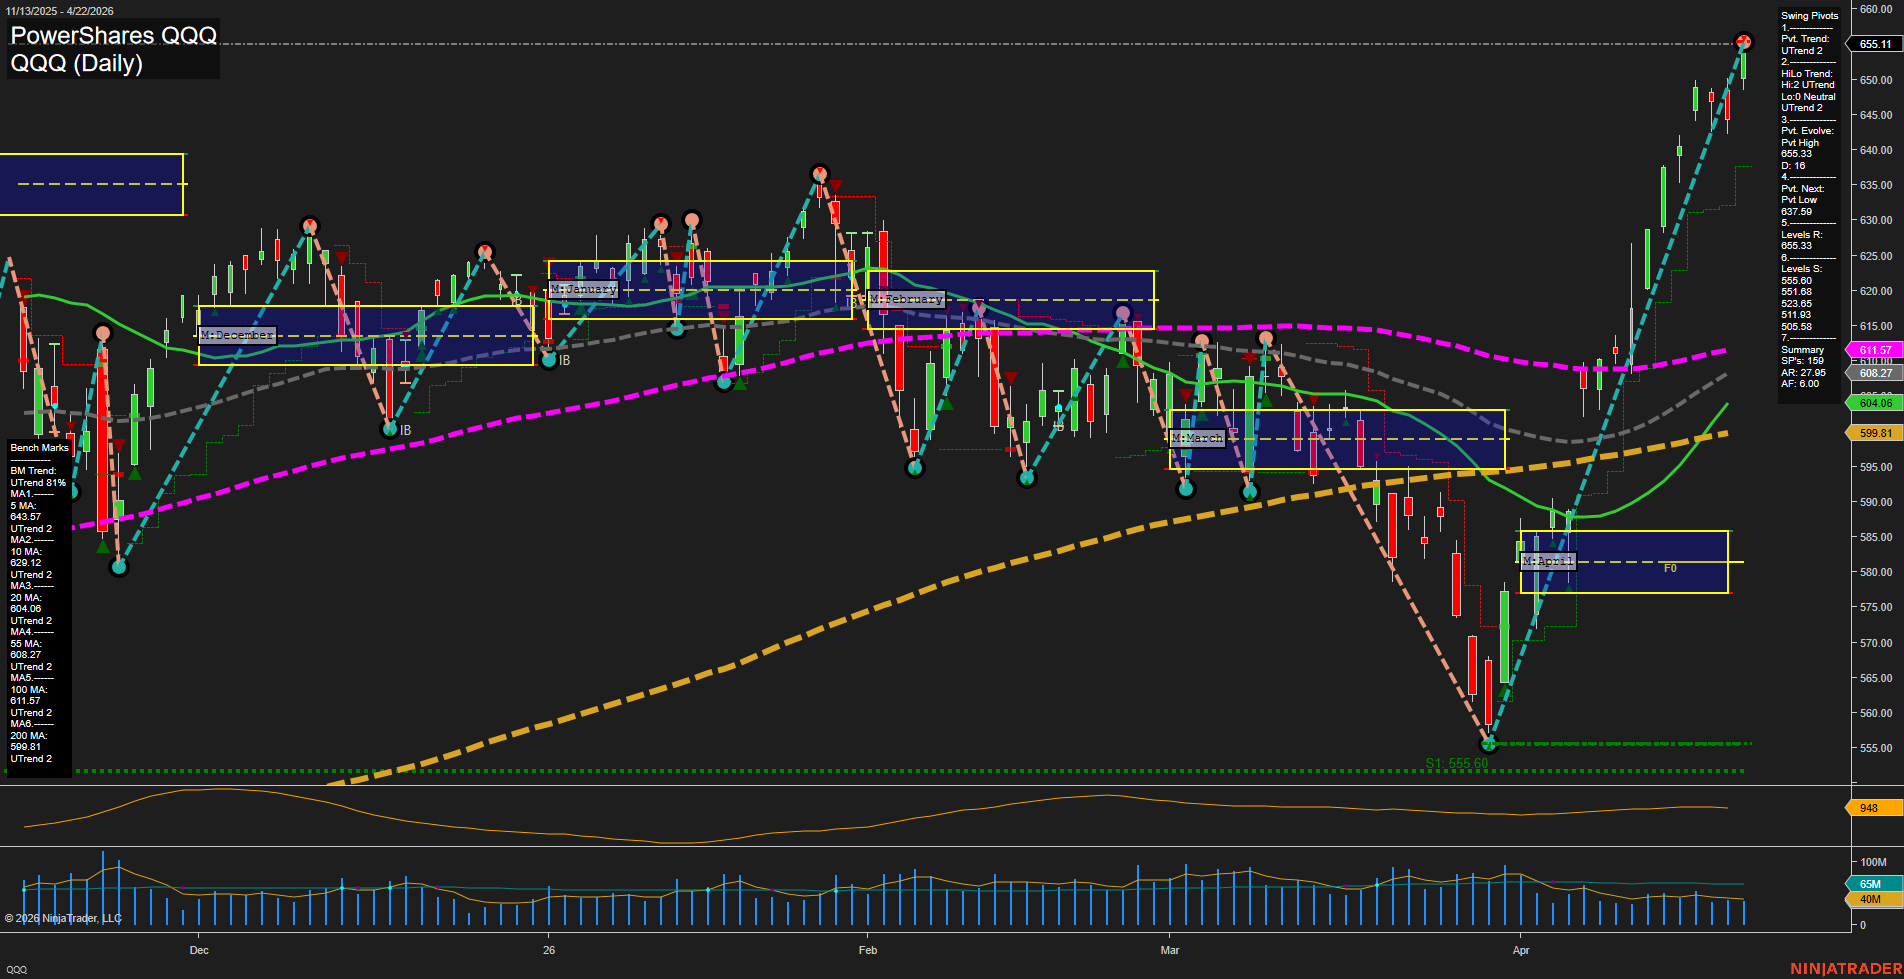Click the M:January label in its yellow box
The width and height of the screenshot is (1904, 979).
tap(585, 287)
